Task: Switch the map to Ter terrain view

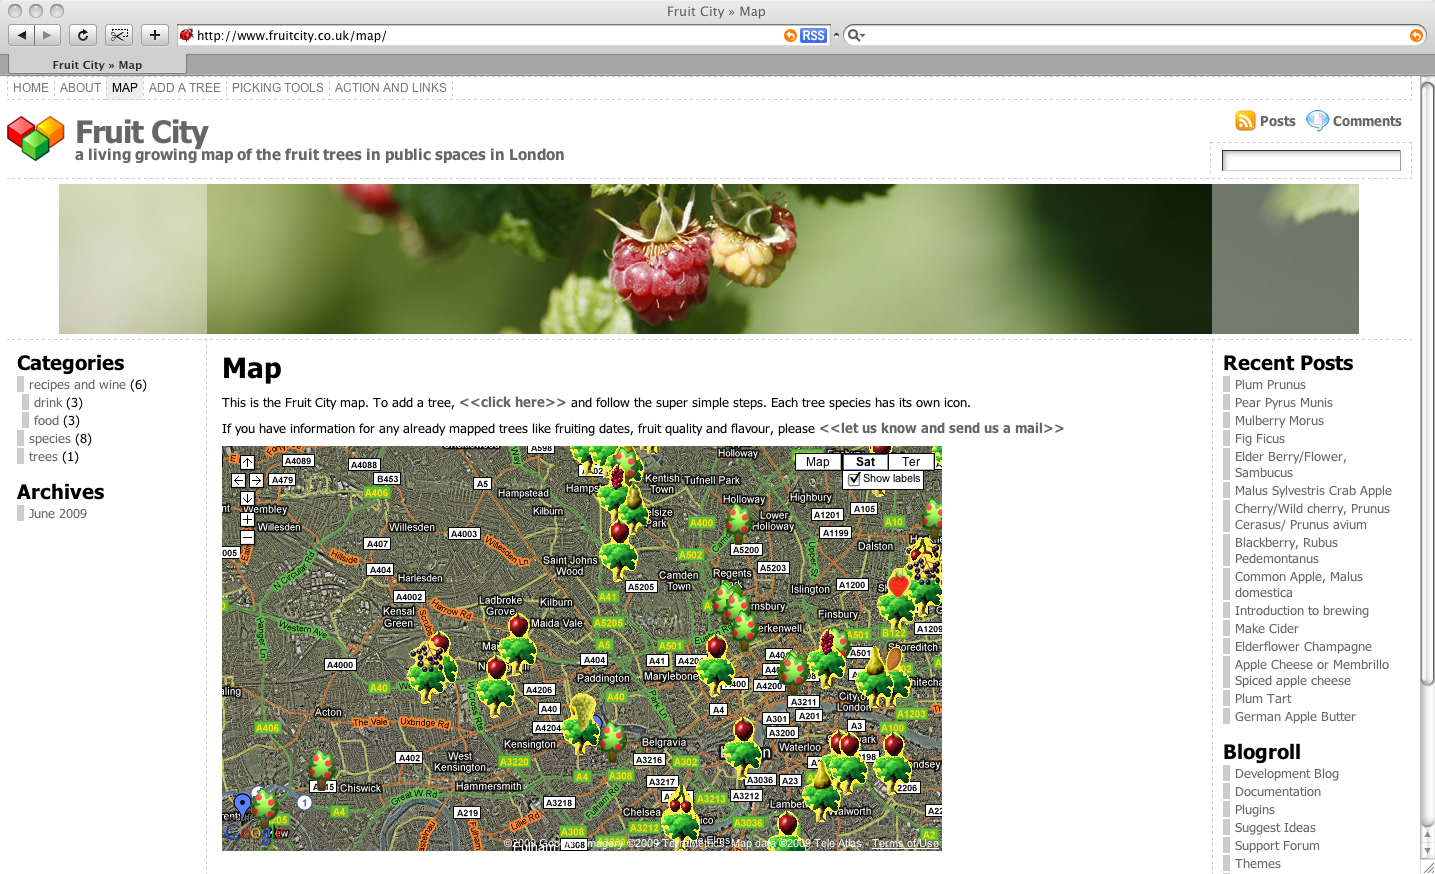Action: (911, 461)
